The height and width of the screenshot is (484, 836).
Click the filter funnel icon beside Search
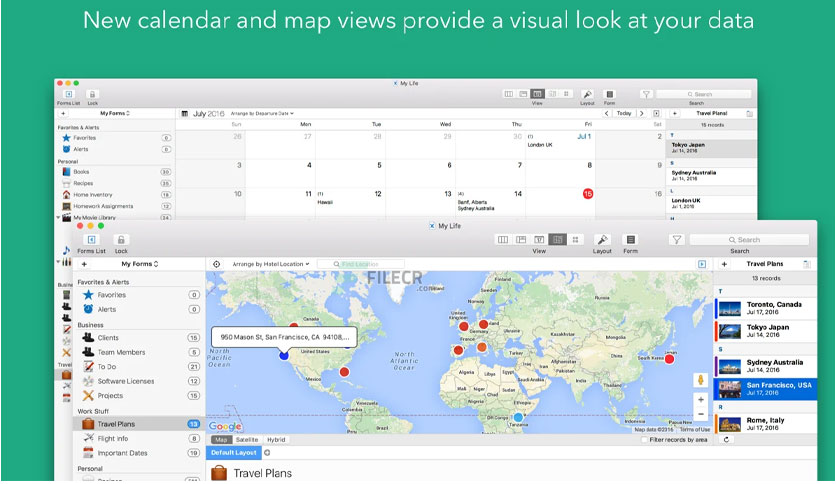click(677, 240)
